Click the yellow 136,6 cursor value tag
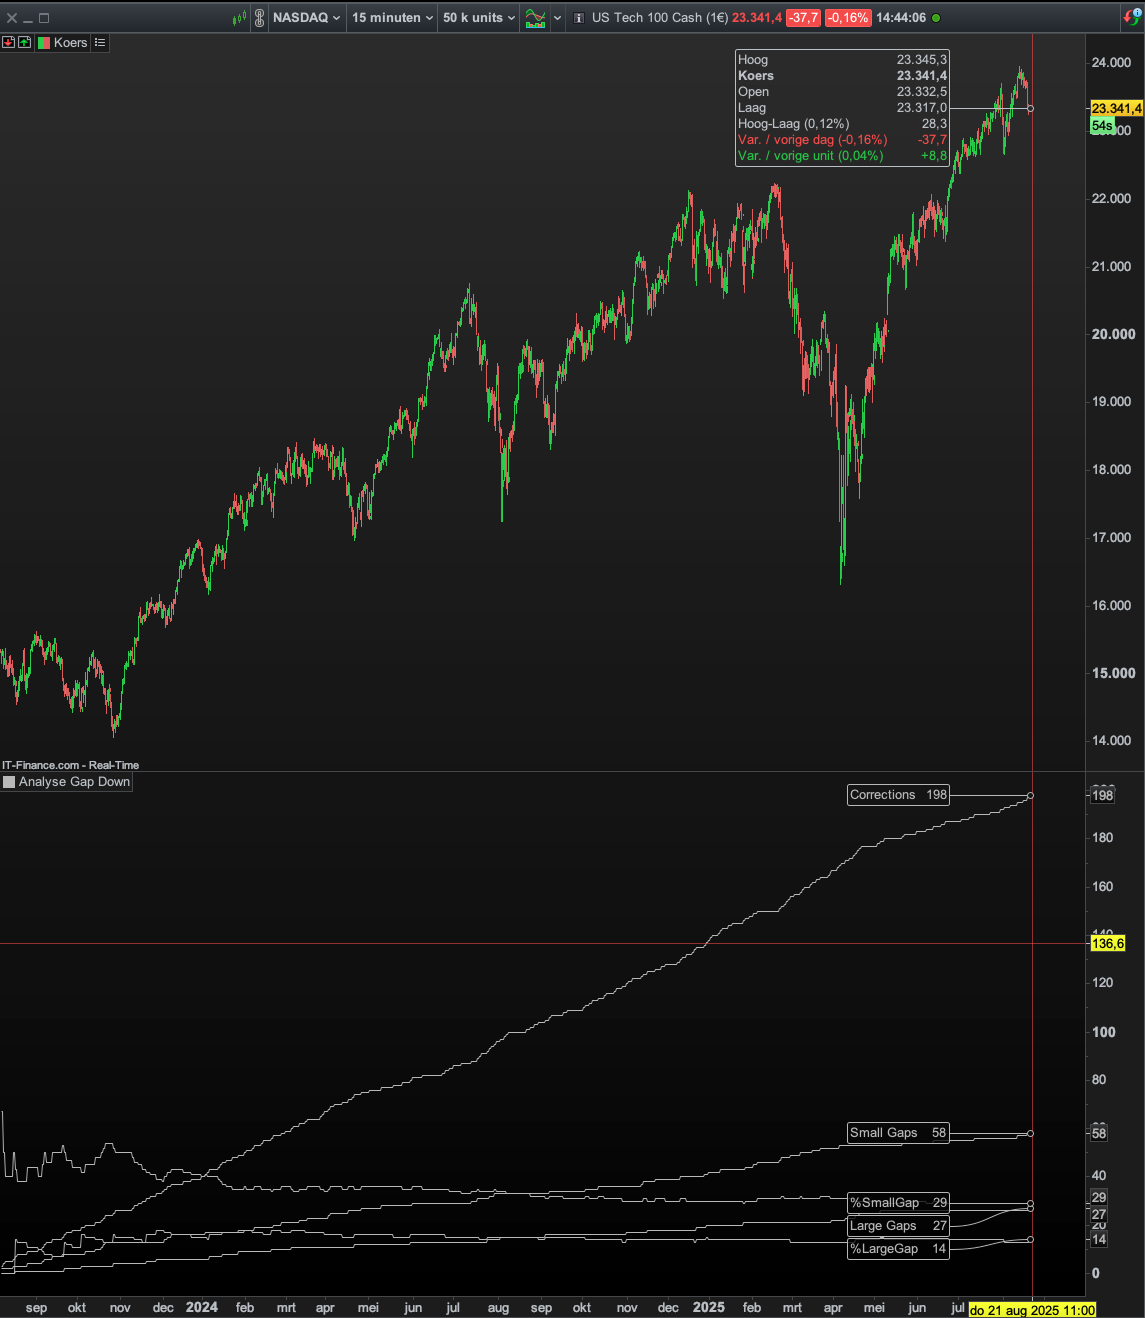This screenshot has height=1318, width=1145. pos(1108,943)
